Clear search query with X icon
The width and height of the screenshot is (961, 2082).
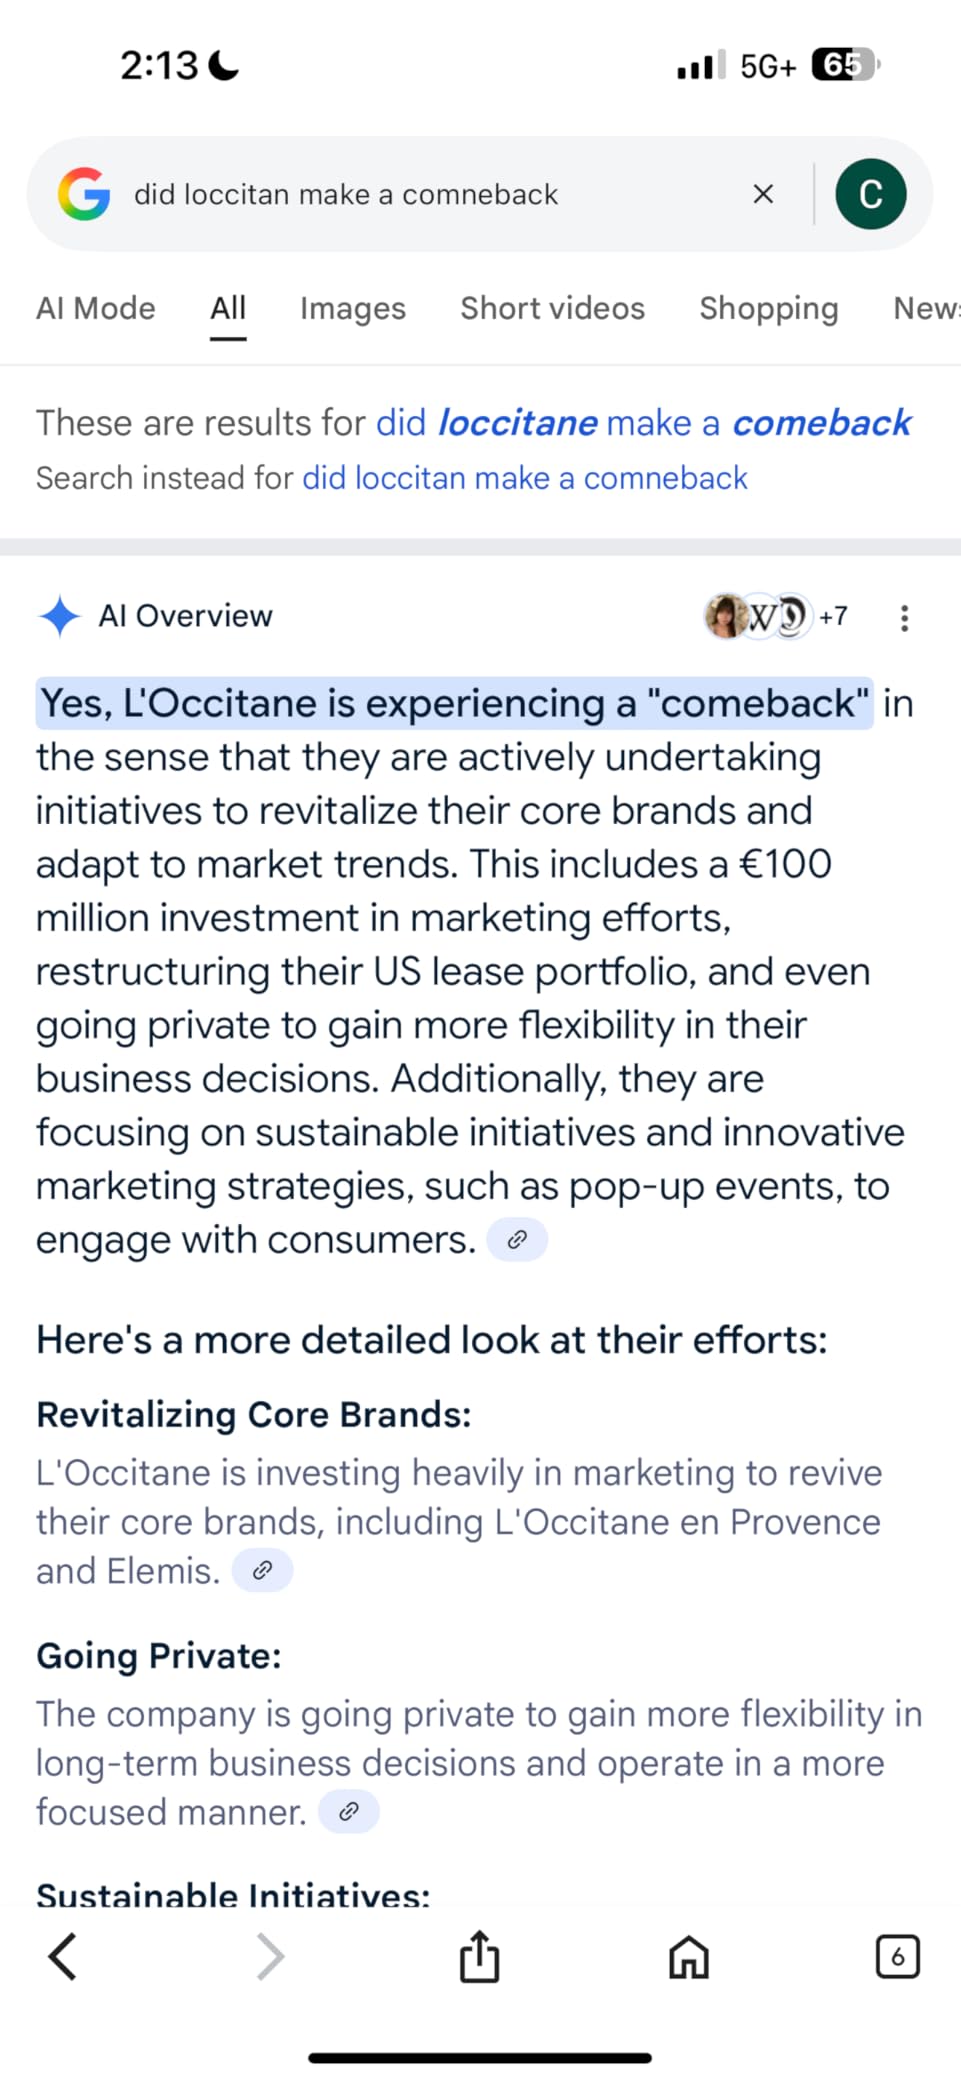[x=763, y=194]
